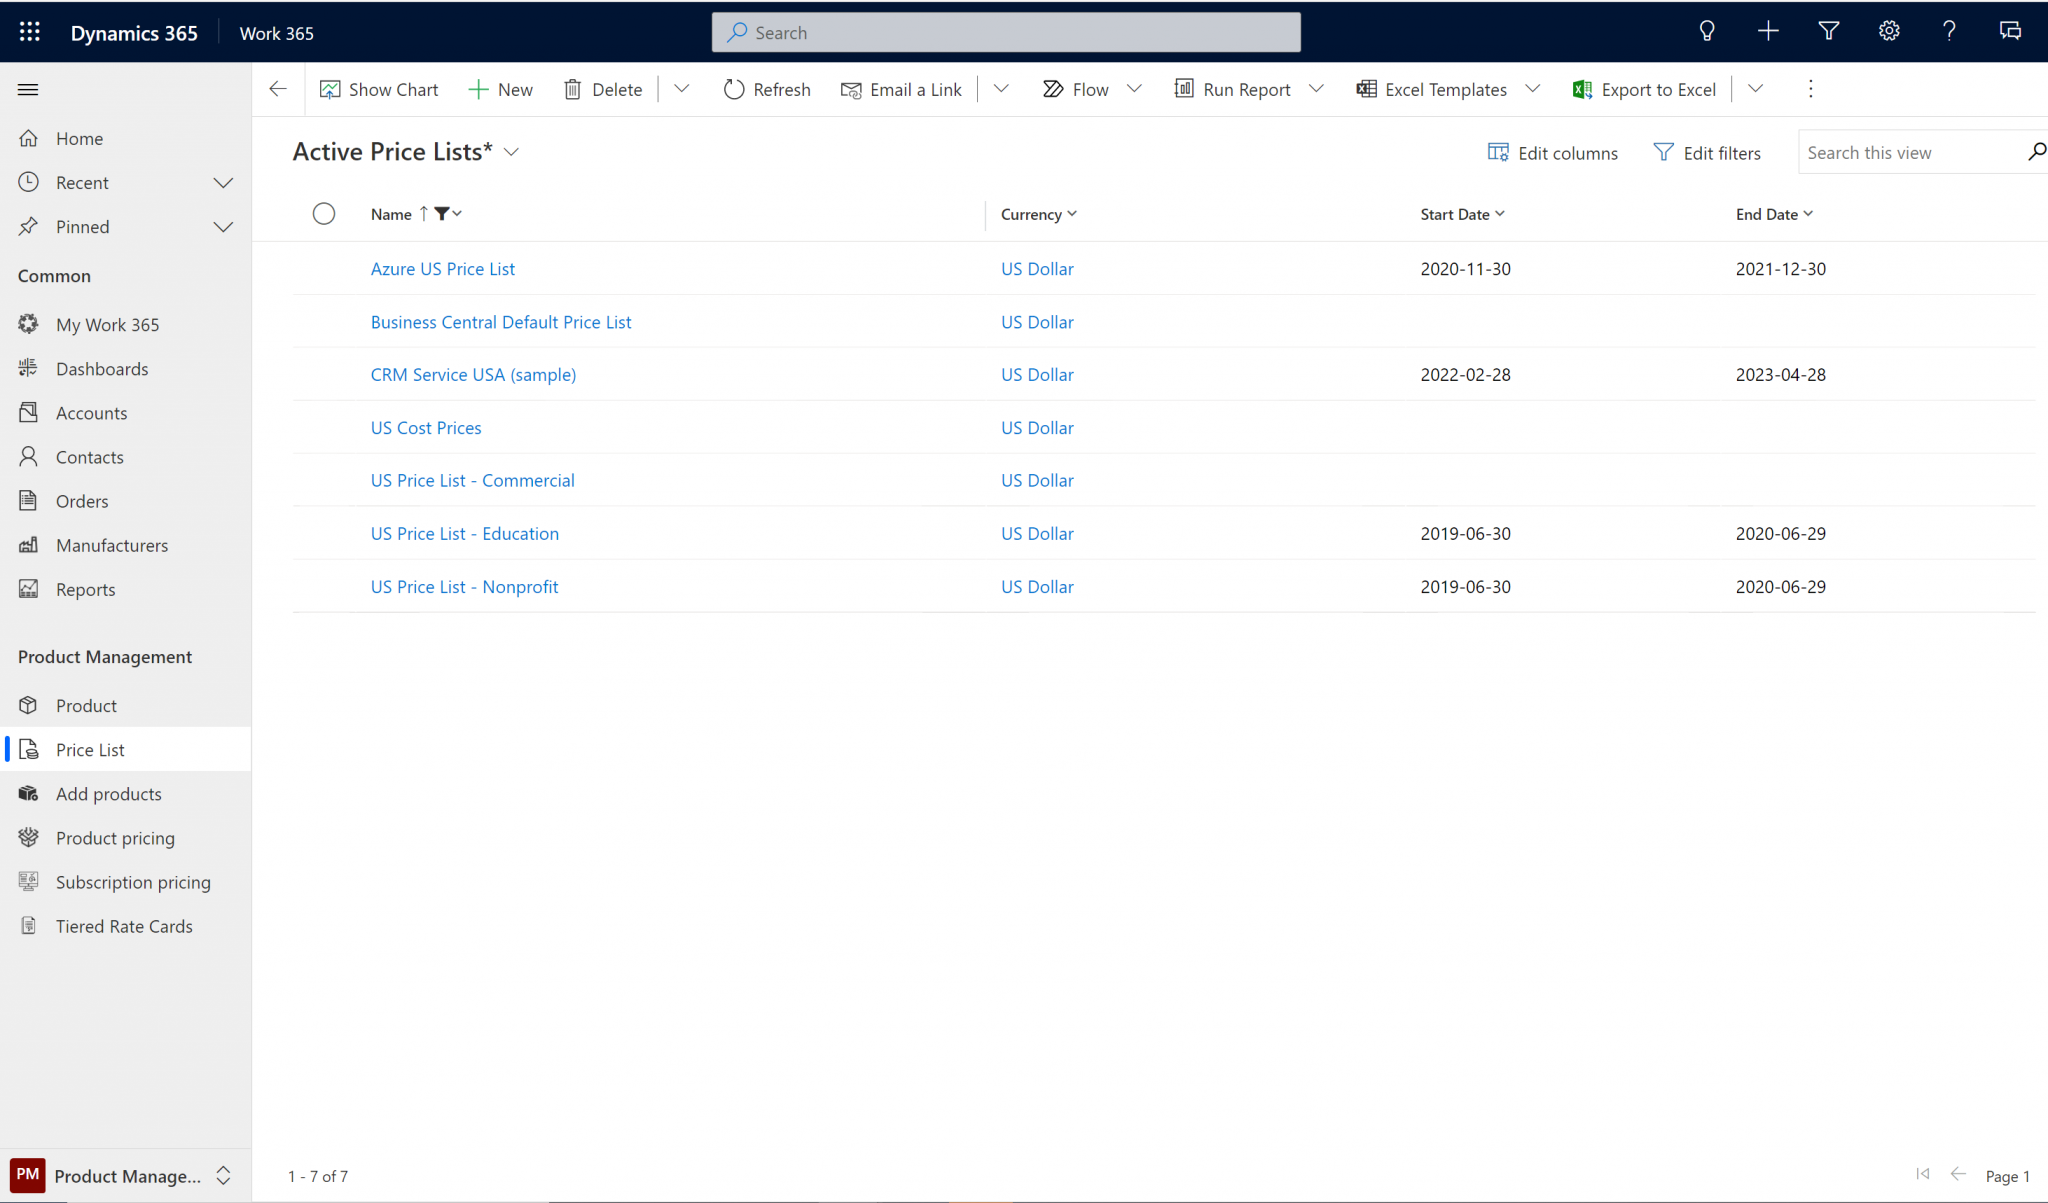Expand the Recent navigation section
2048x1203 pixels.
point(223,183)
